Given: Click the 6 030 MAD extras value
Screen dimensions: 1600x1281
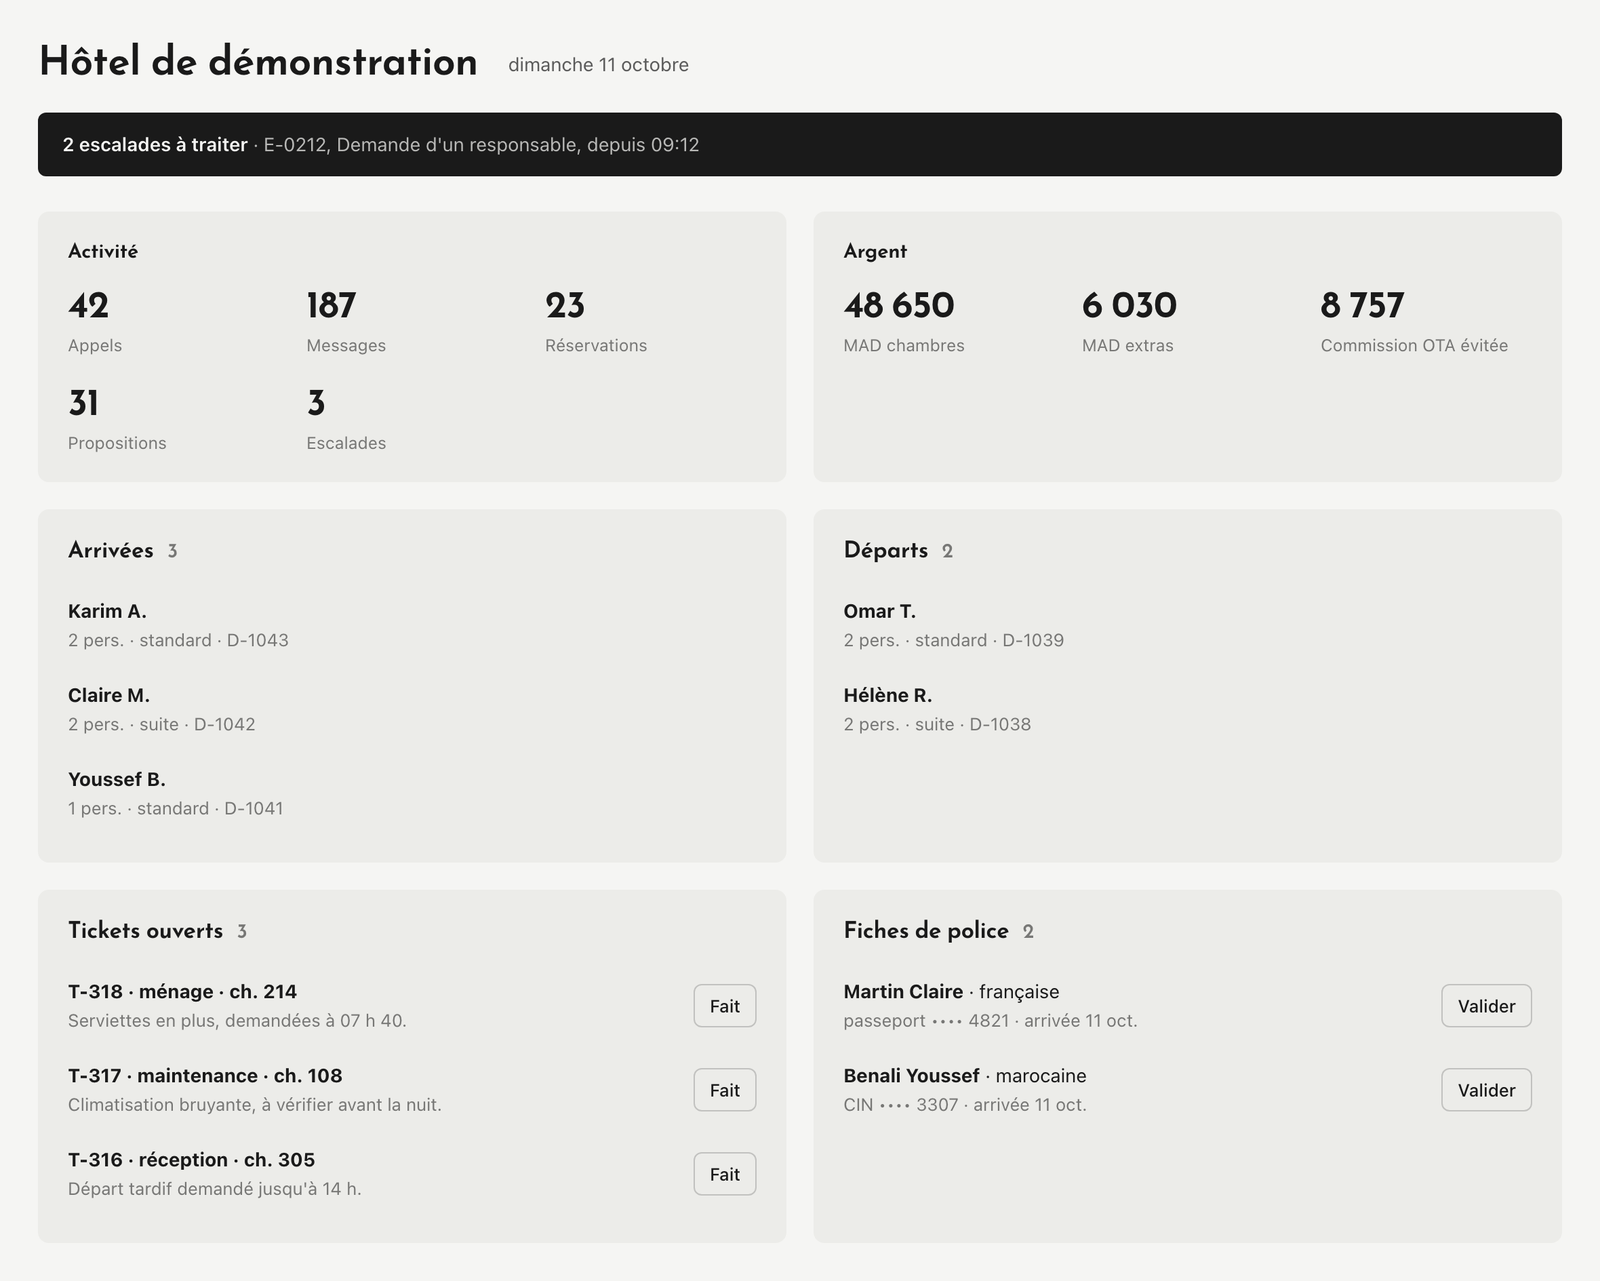Looking at the screenshot, I should 1129,306.
